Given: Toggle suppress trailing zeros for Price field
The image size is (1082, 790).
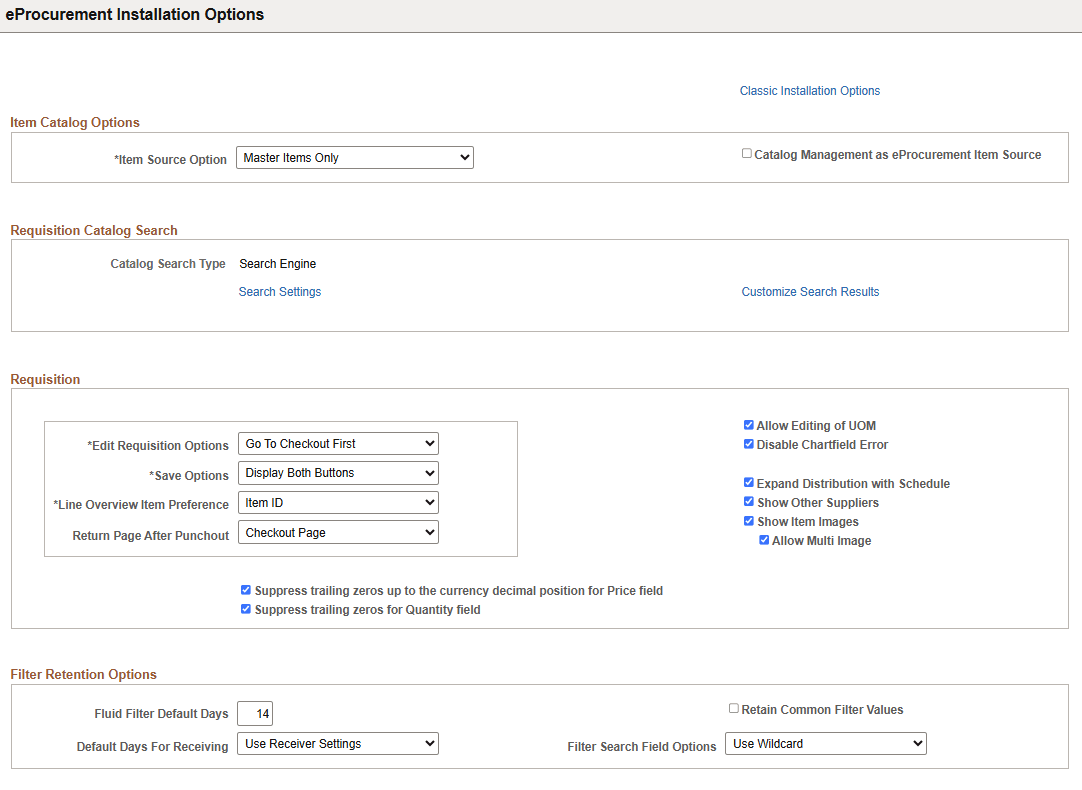Looking at the screenshot, I should [245, 589].
